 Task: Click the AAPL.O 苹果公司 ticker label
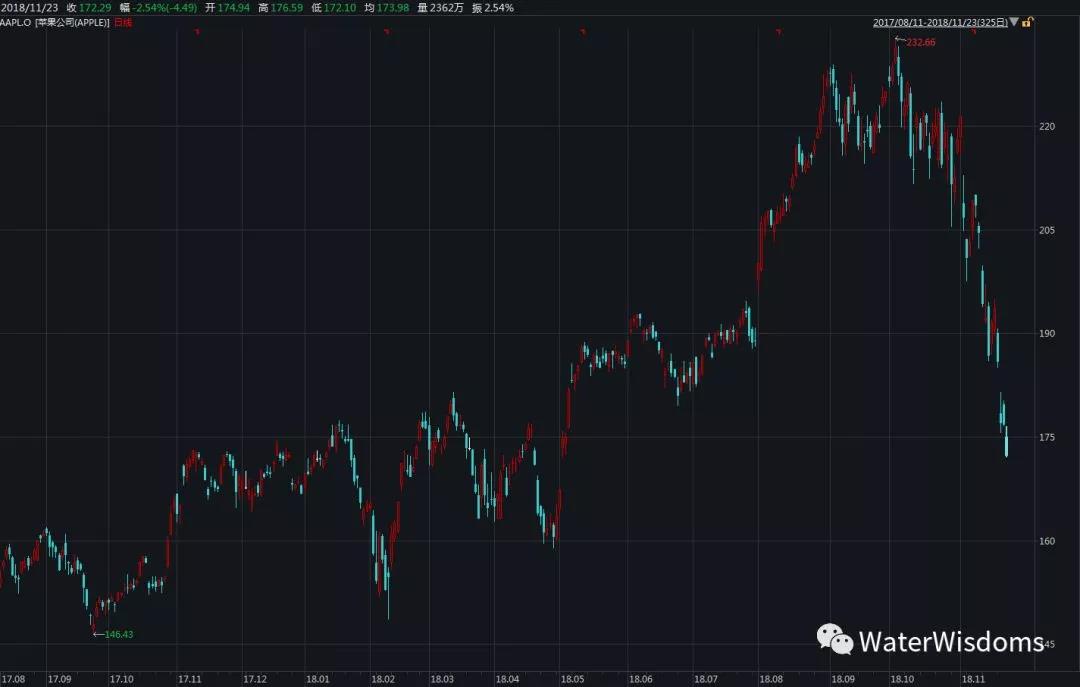click(x=55, y=22)
